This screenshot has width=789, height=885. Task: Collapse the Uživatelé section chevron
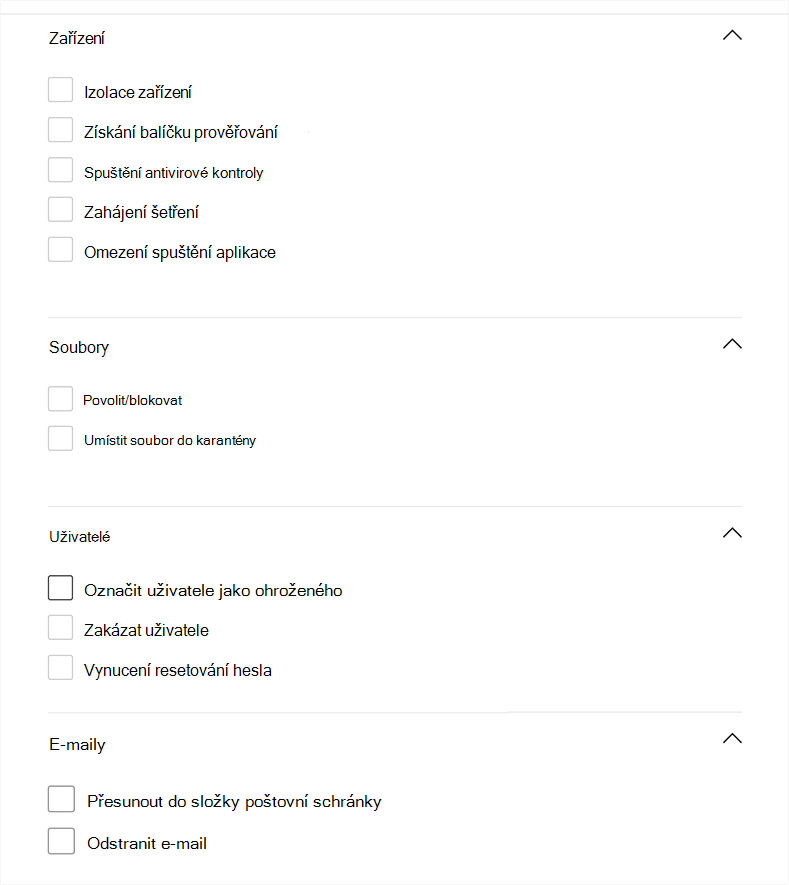[x=732, y=533]
